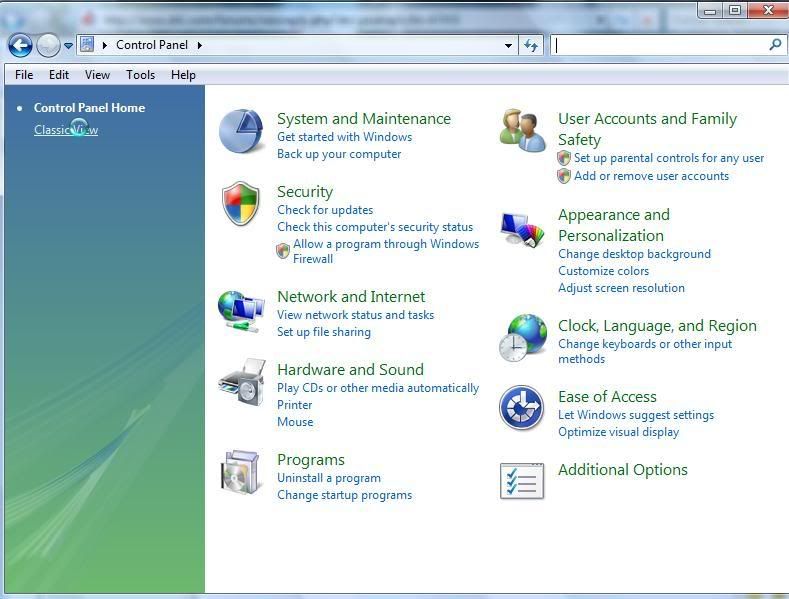789x599 pixels.
Task: Click the Hardware and Sound printer icon
Action: click(242, 383)
